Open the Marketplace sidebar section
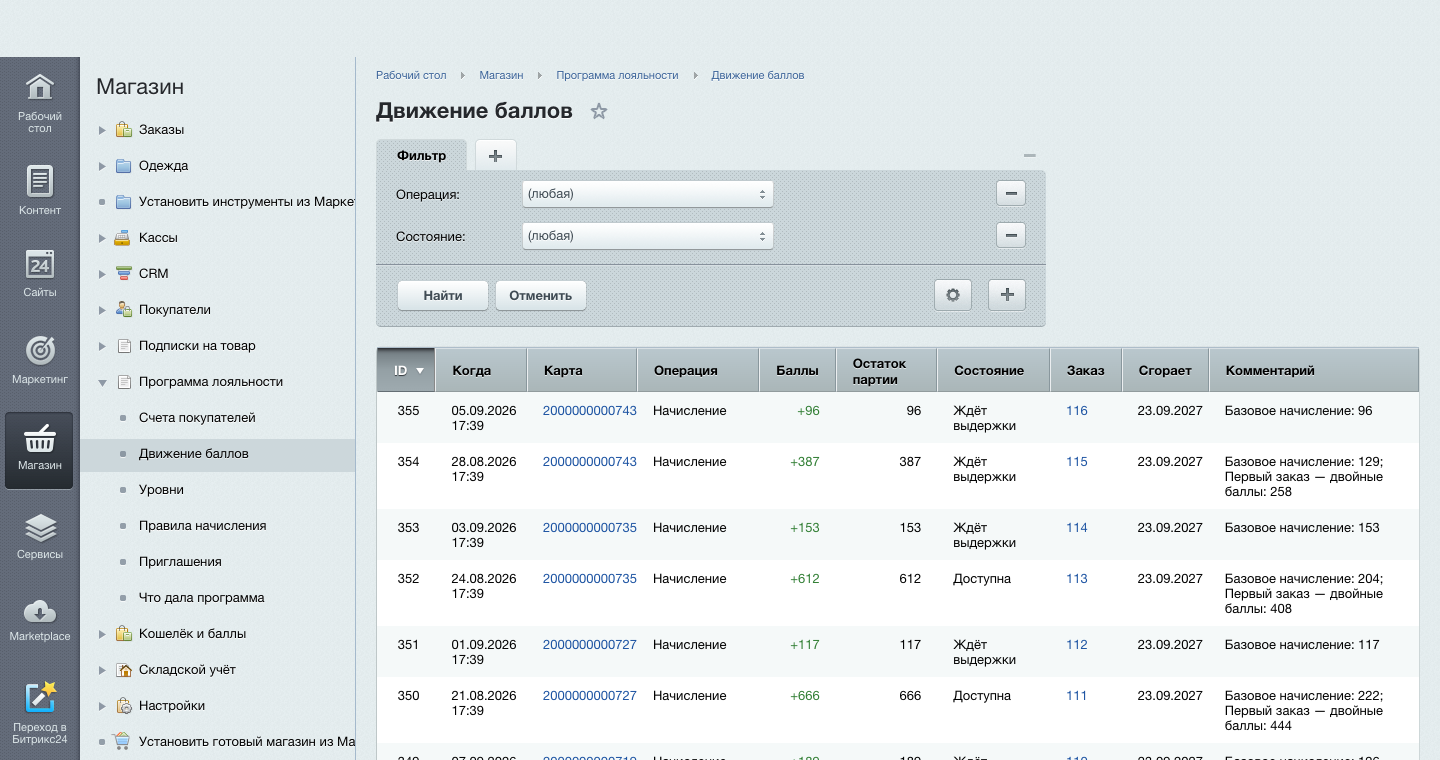This screenshot has height=760, width=1440. pos(39,620)
